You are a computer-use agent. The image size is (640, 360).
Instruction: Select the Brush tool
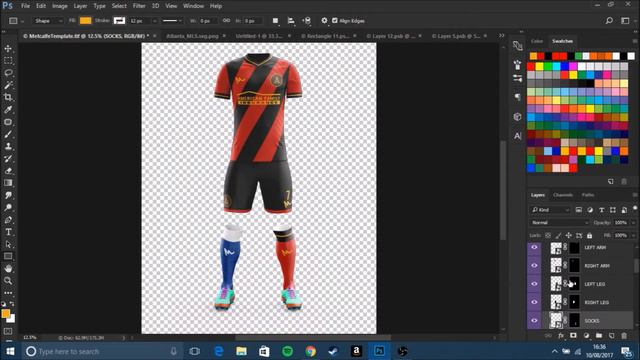tap(8, 134)
